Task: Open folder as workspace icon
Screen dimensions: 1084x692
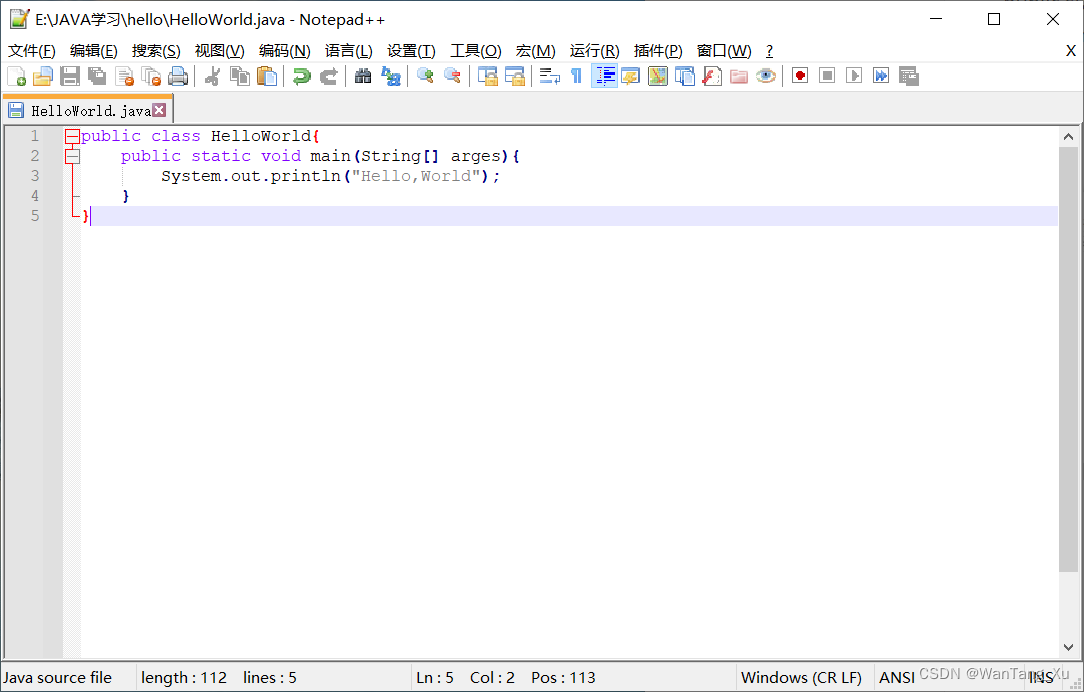Action: click(738, 76)
